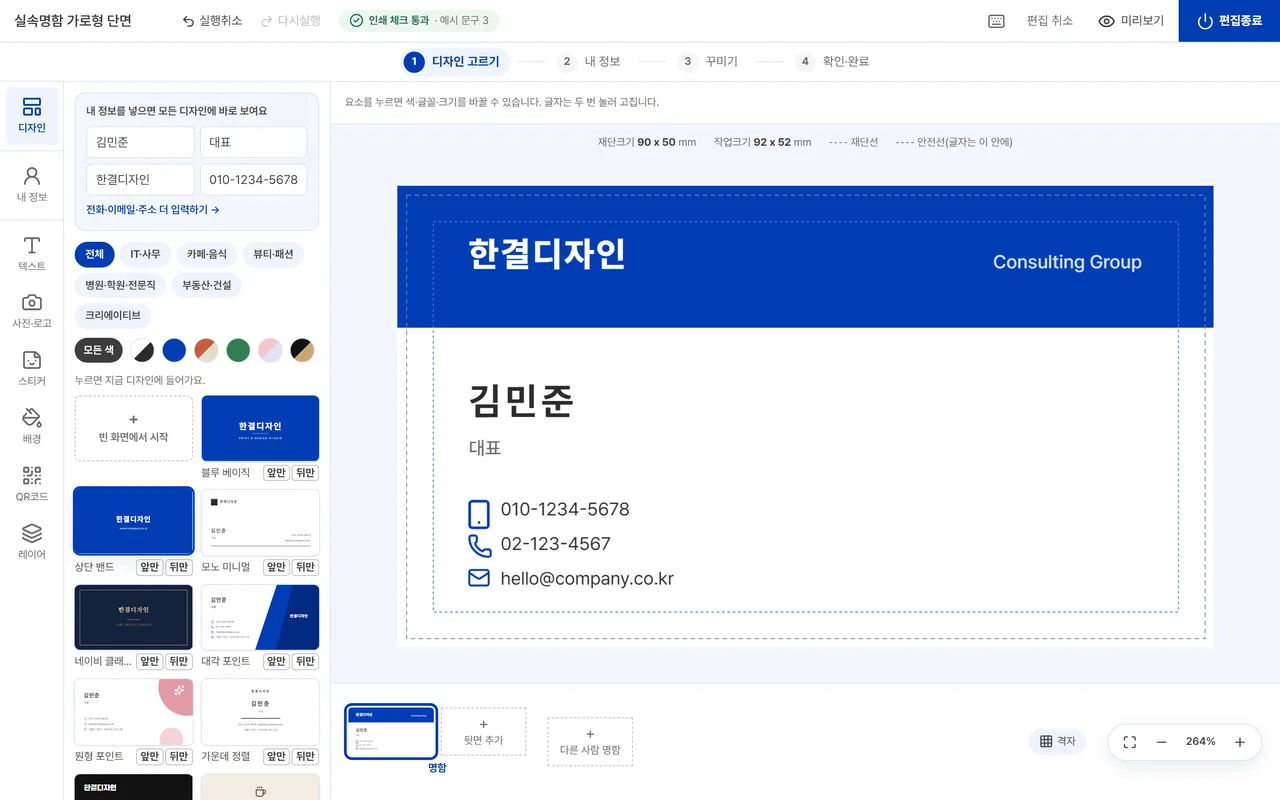This screenshot has width=1280, height=800.
Task: Go to step 2 내 정보
Action: (x=589, y=62)
